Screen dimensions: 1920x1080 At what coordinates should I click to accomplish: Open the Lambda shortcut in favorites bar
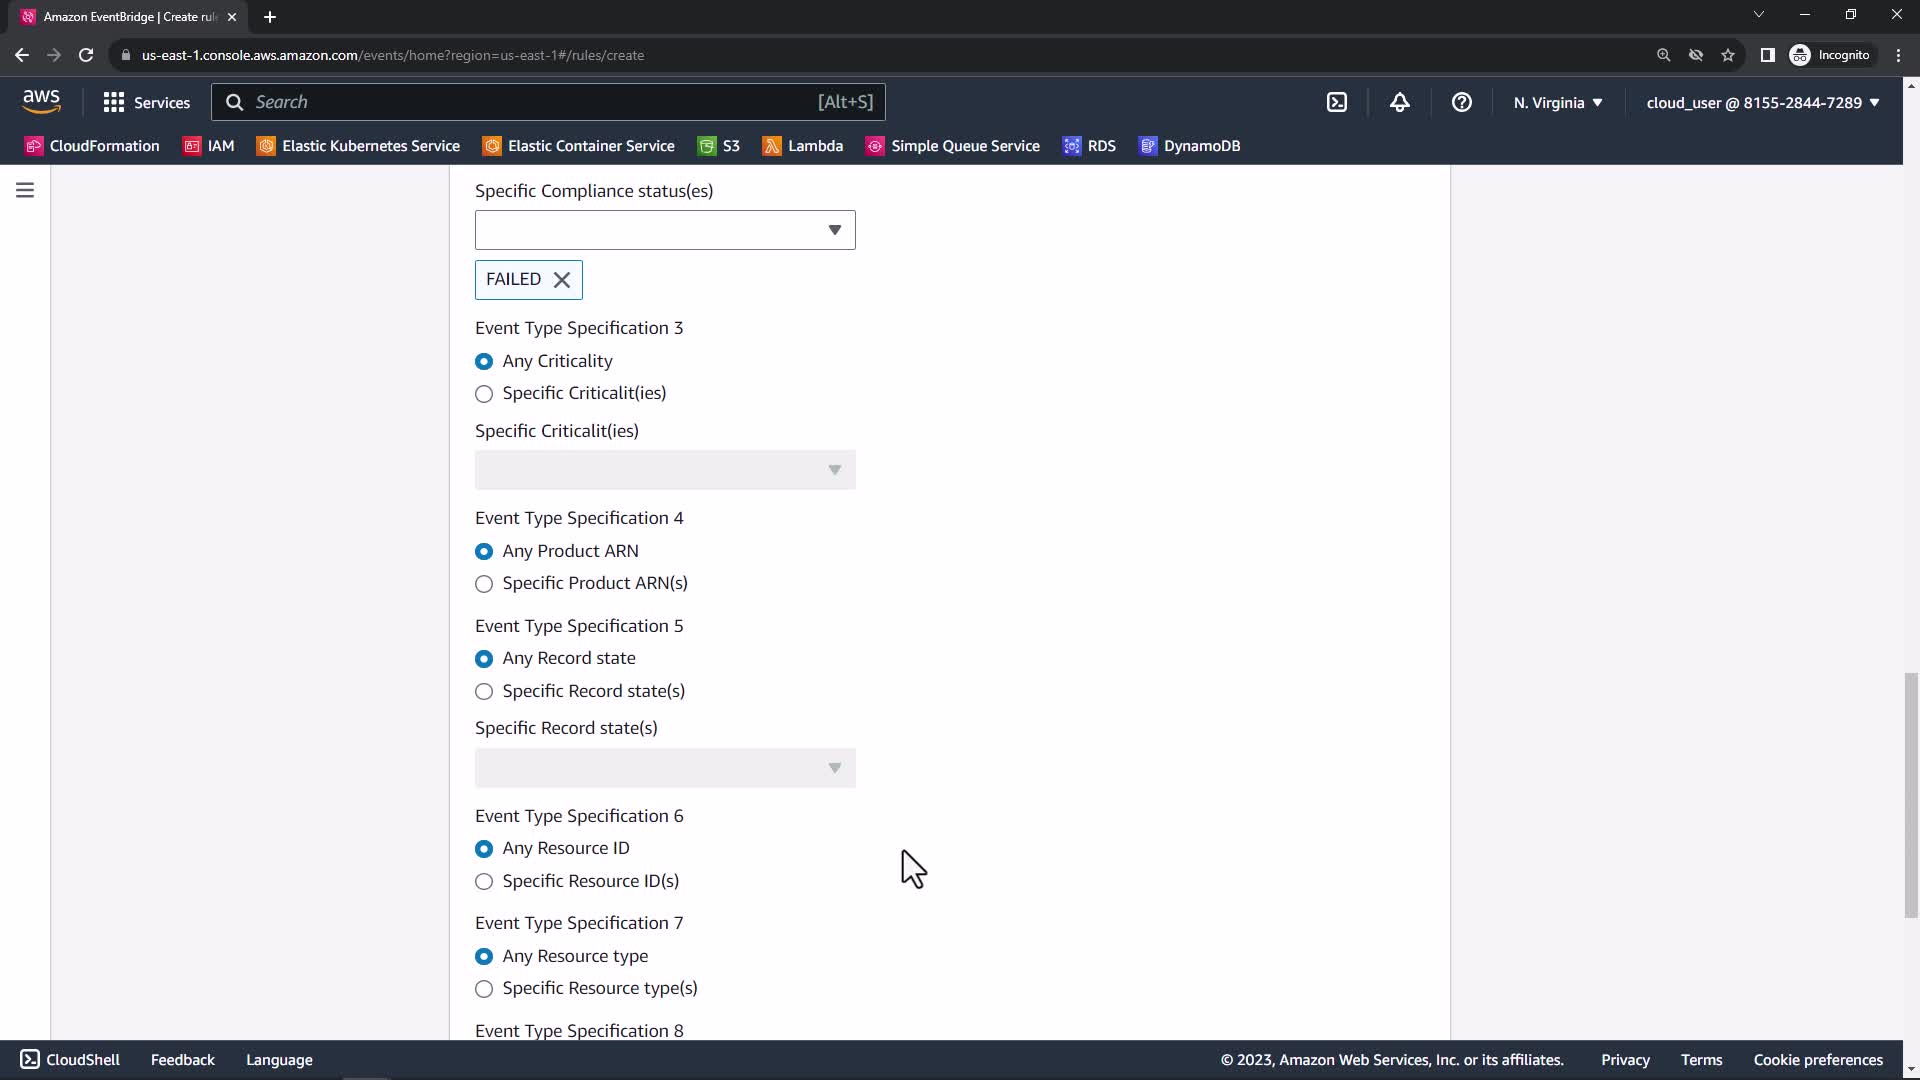tap(803, 146)
